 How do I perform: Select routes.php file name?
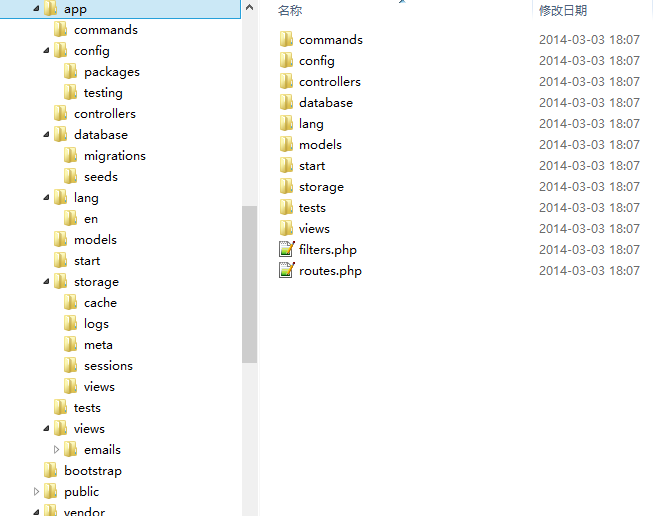coord(330,271)
